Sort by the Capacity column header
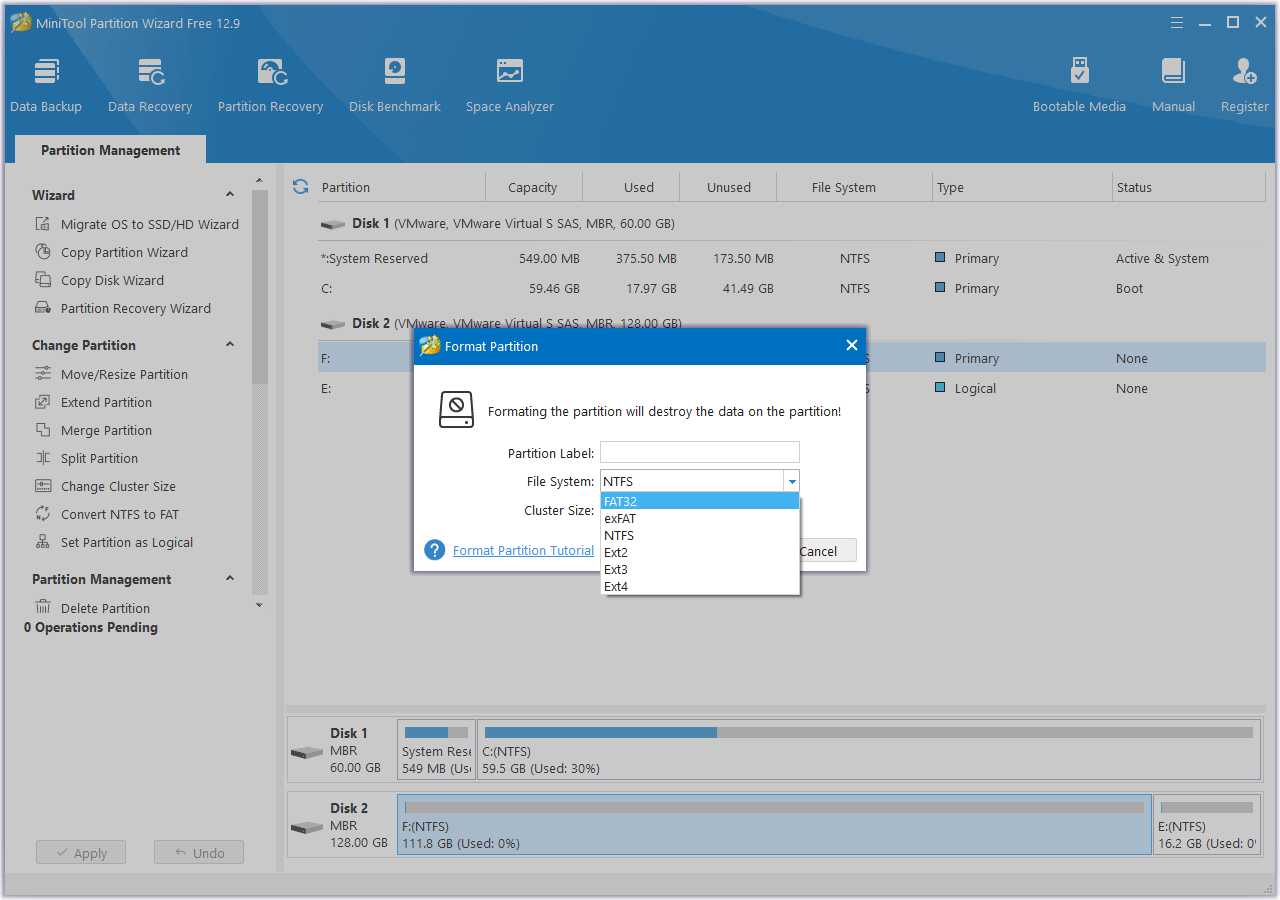This screenshot has width=1280, height=900. coord(533,187)
